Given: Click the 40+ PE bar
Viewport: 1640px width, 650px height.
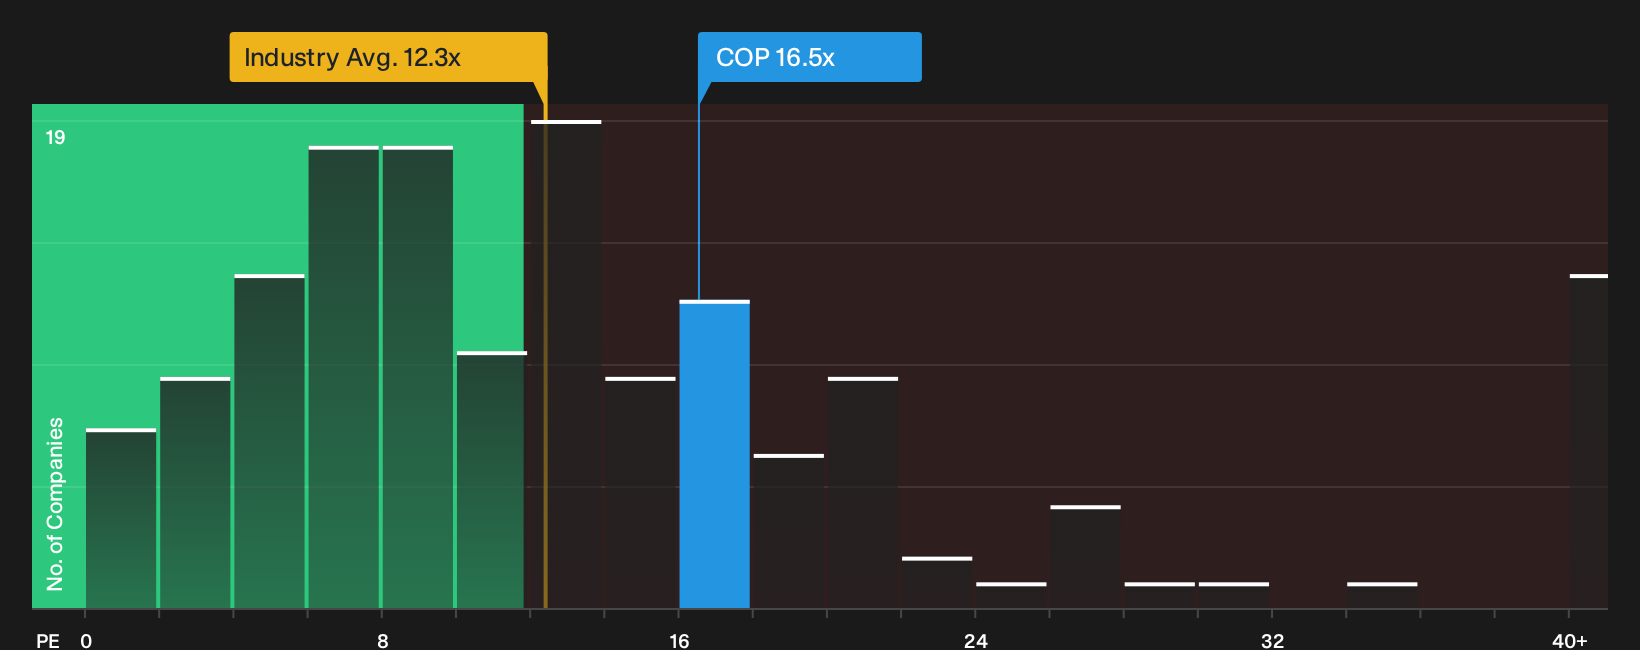Looking at the screenshot, I should [1589, 442].
